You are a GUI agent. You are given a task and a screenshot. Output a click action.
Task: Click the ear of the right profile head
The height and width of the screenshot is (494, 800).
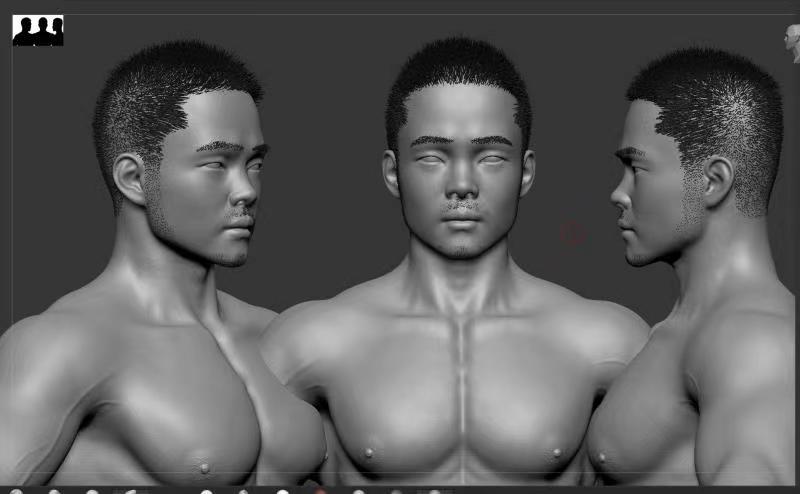(x=716, y=178)
